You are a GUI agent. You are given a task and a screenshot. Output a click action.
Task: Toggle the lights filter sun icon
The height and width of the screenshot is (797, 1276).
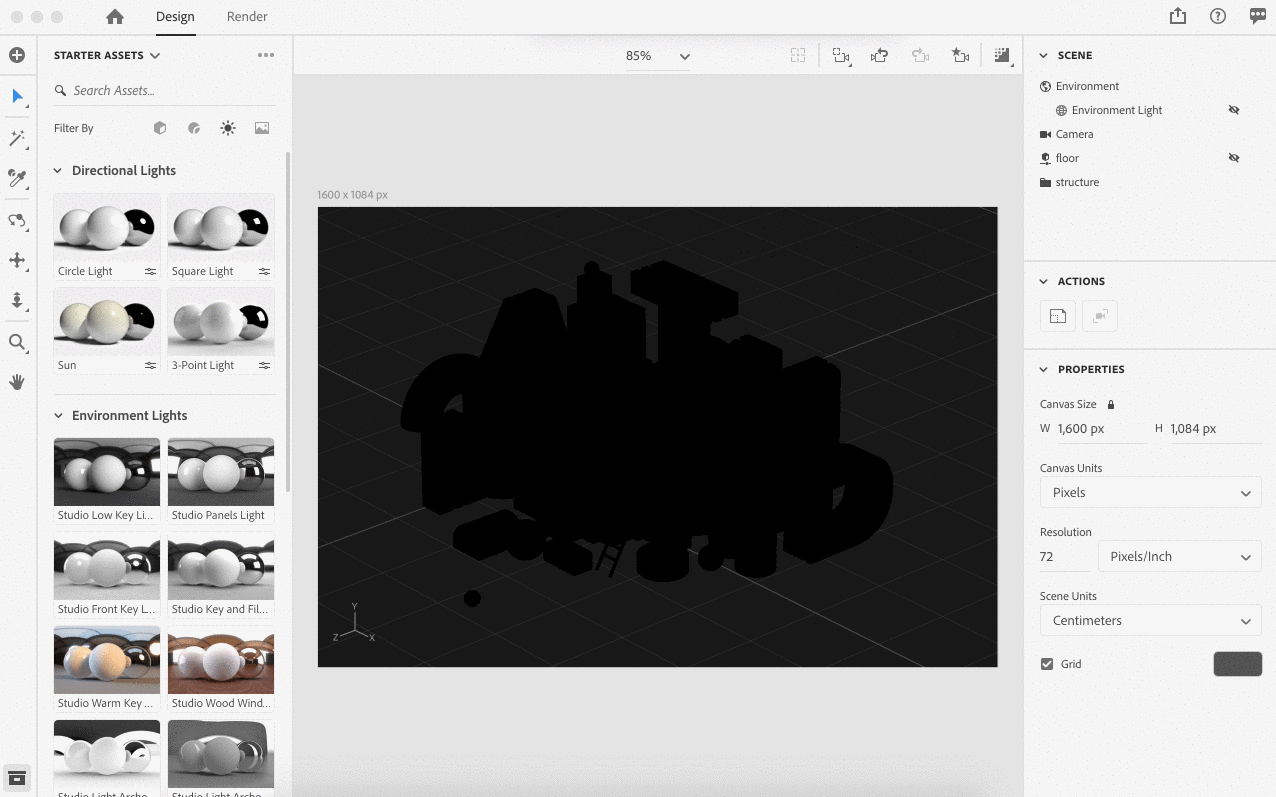228,128
